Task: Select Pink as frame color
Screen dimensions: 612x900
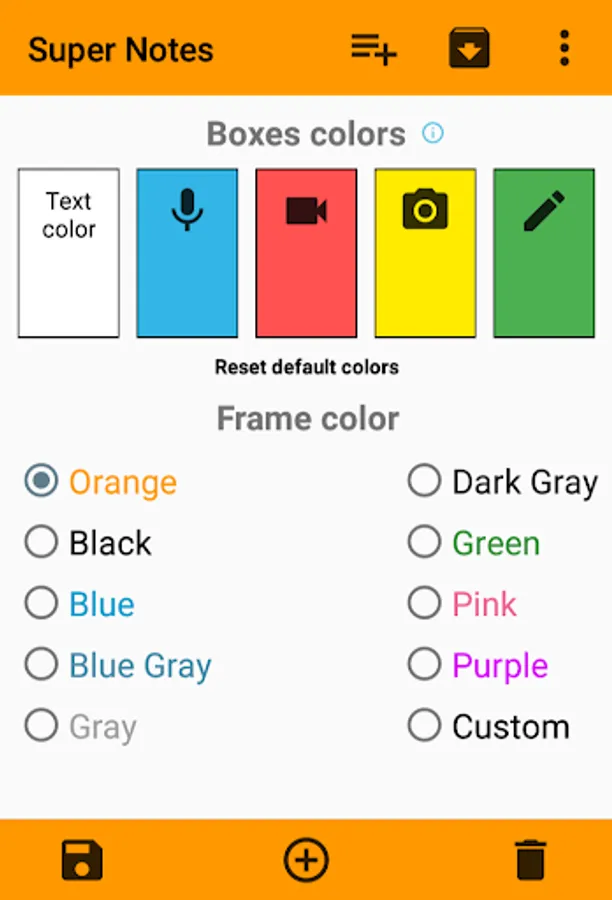Action: click(425, 604)
